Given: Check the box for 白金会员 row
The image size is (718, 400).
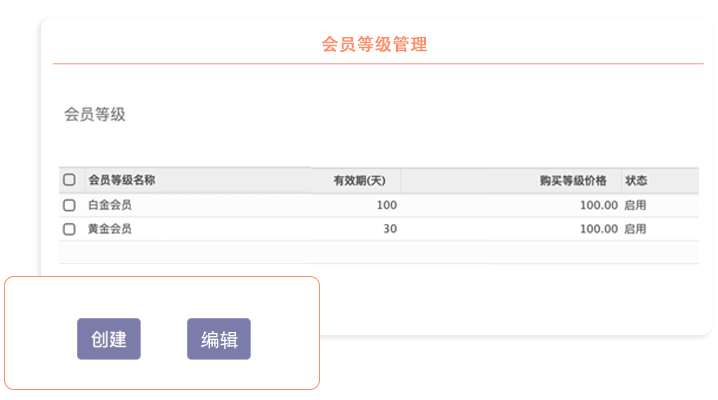Looking at the screenshot, I should click(x=69, y=205).
